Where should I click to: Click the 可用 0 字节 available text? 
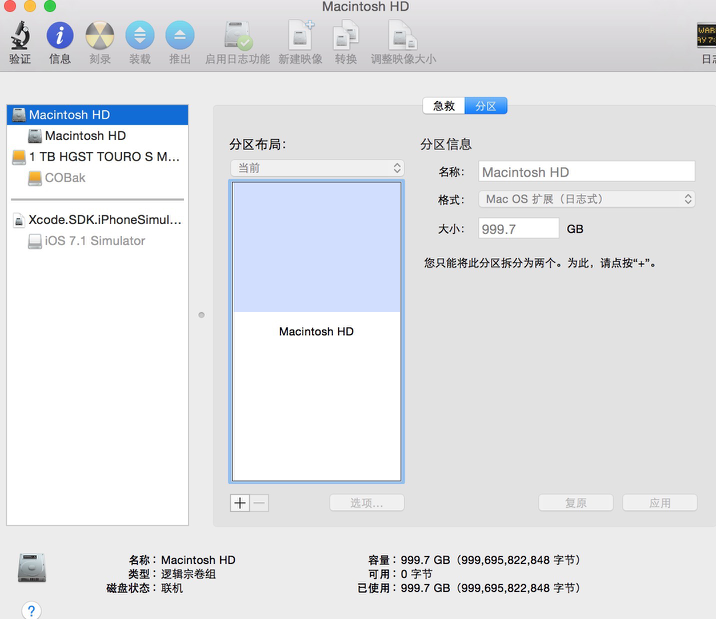[x=400, y=574]
